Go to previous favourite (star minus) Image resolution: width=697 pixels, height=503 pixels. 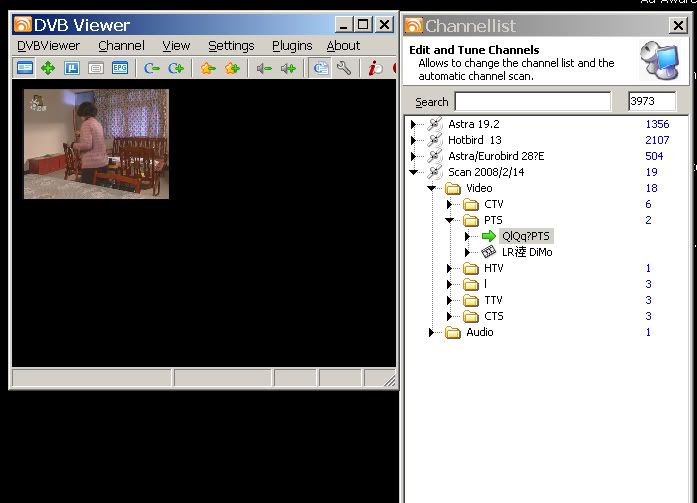pyautogui.click(x=208, y=68)
